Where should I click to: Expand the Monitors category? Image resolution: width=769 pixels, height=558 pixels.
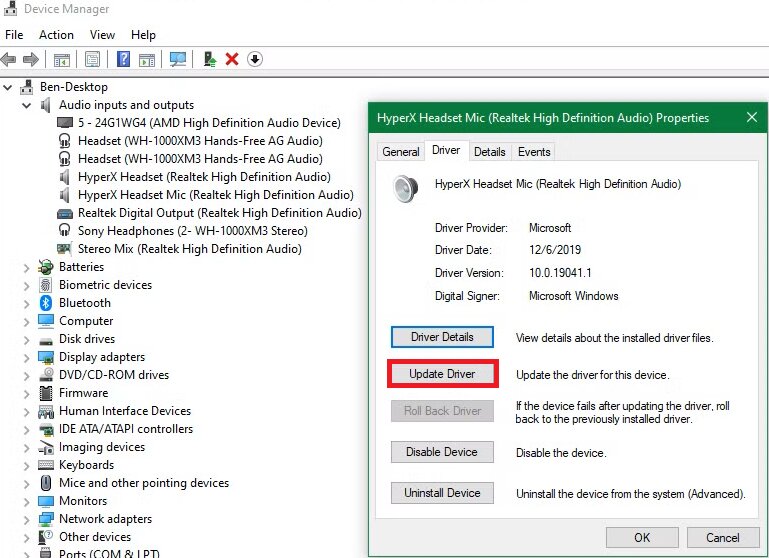(x=26, y=502)
